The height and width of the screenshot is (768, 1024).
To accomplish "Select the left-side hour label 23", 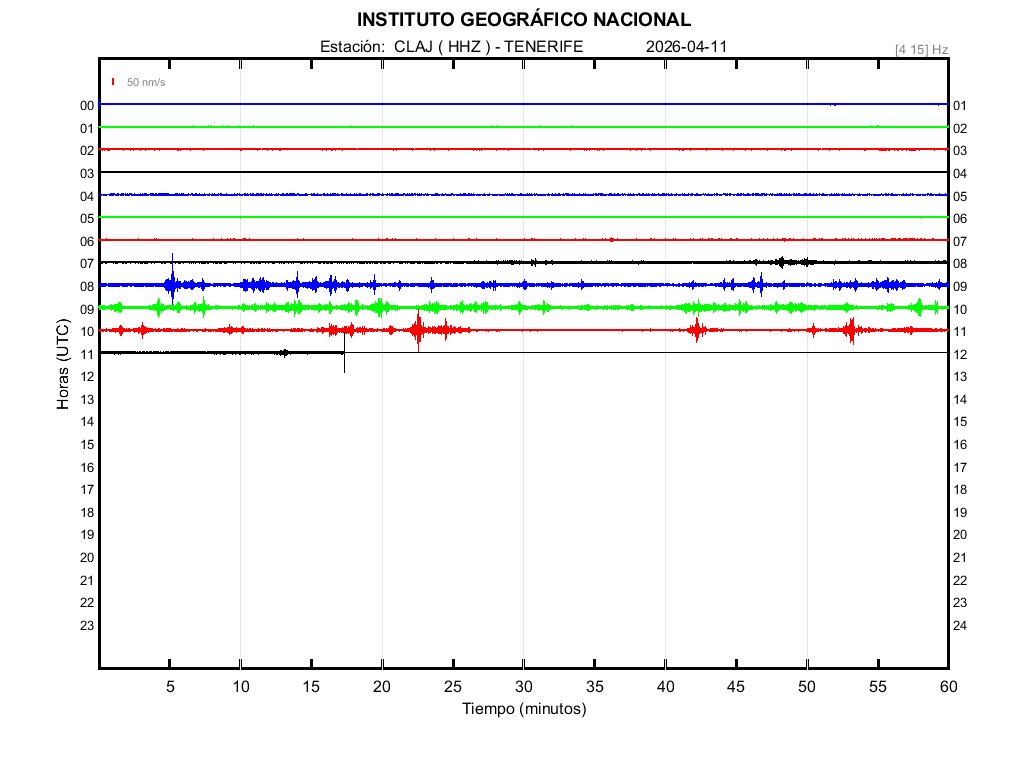I will tap(87, 625).
